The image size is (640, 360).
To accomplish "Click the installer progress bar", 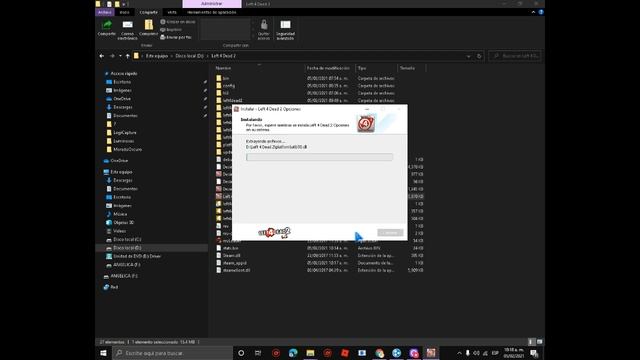I will pos(320,157).
